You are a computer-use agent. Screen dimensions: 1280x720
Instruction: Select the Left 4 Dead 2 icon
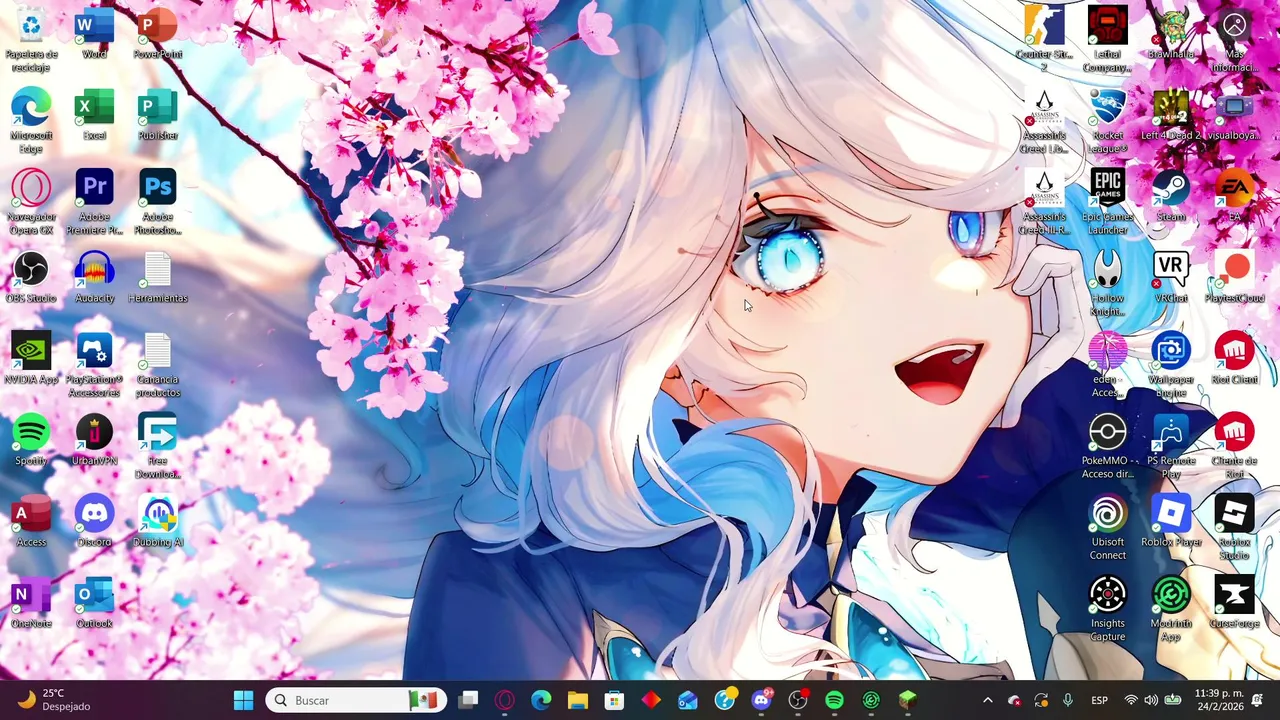1170,113
